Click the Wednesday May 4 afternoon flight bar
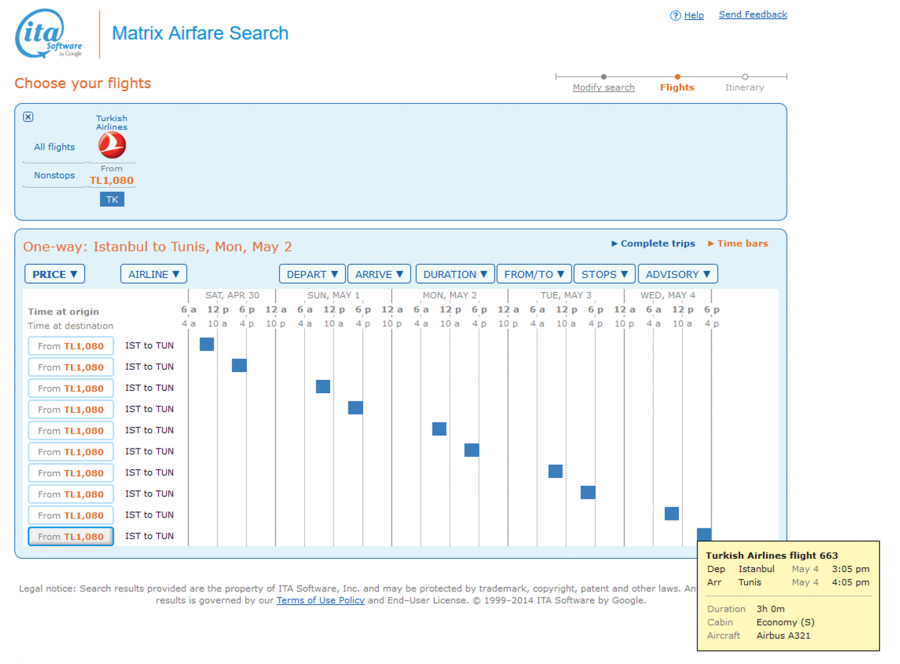Viewport: 900px width, 664px height. tap(704, 534)
